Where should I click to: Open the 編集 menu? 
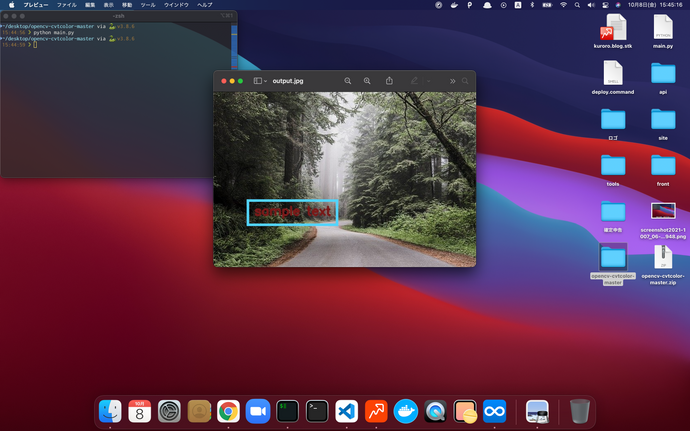point(90,5)
